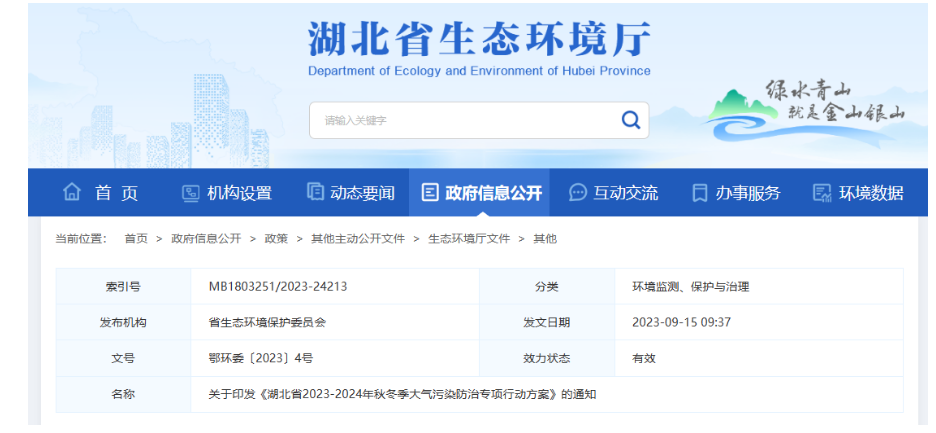The height and width of the screenshot is (433, 936).
Task: Go to 办事服务 section
Action: [x=747, y=193]
